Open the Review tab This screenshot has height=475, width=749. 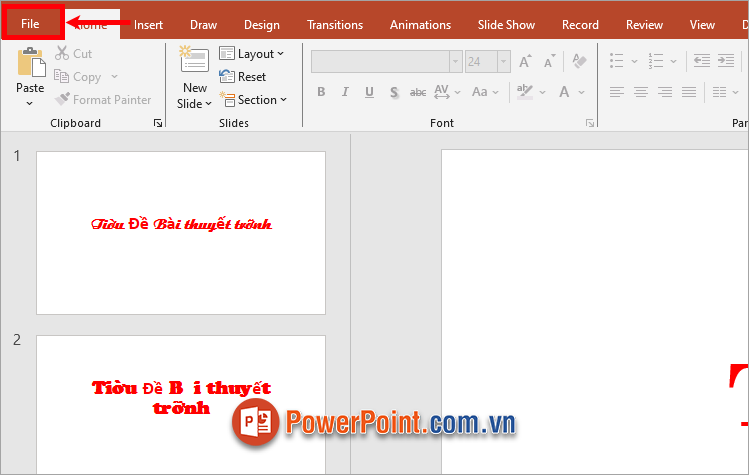point(644,25)
